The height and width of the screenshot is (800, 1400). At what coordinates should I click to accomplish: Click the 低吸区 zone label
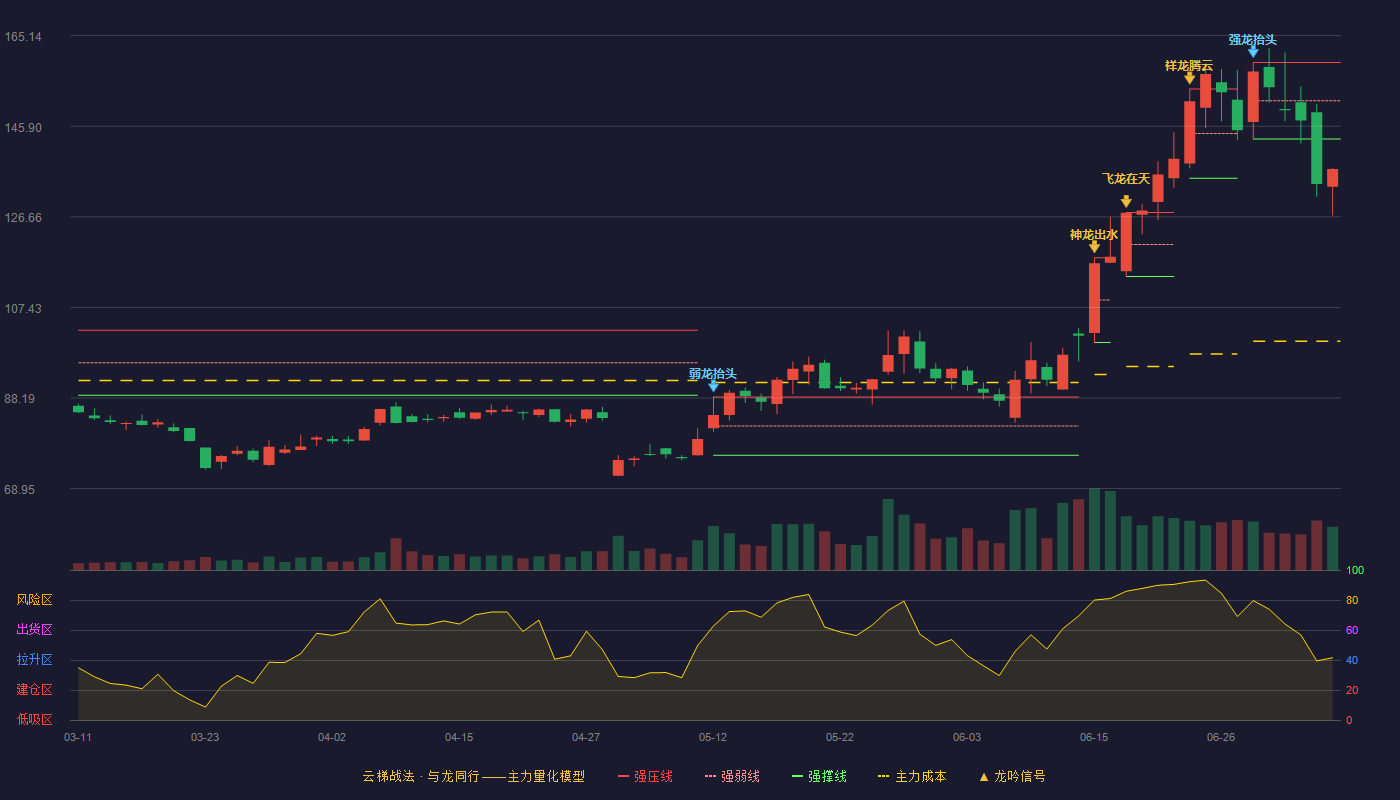pyautogui.click(x=34, y=719)
